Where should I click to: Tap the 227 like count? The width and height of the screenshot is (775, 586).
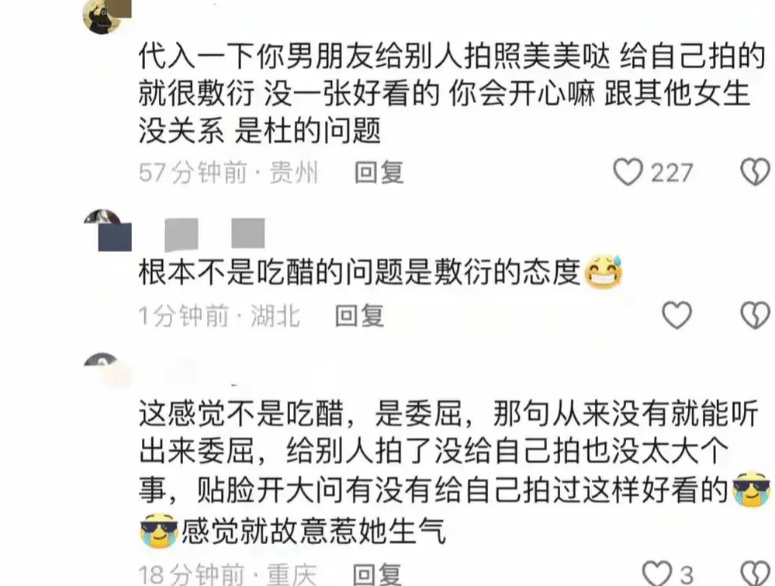click(672, 173)
